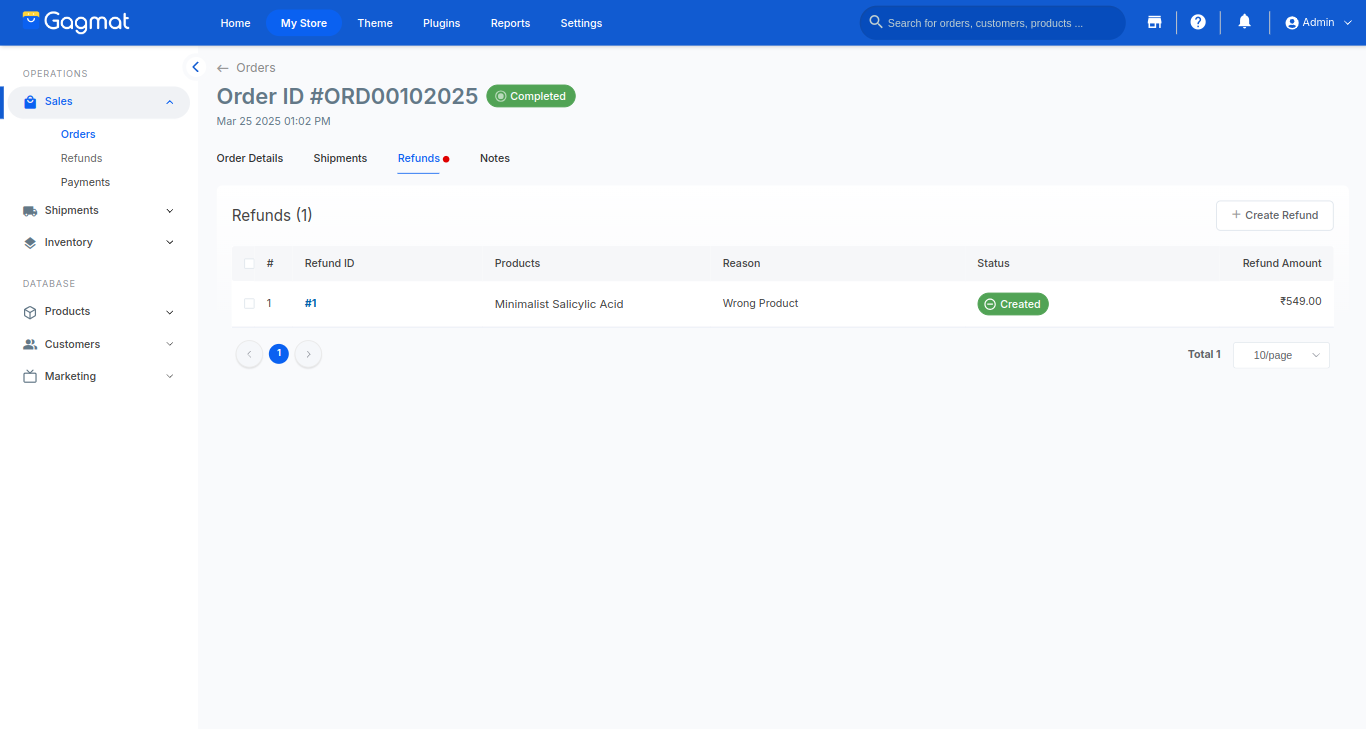
Task: Tick the checkbox for refund #1 row
Action: pyautogui.click(x=249, y=304)
